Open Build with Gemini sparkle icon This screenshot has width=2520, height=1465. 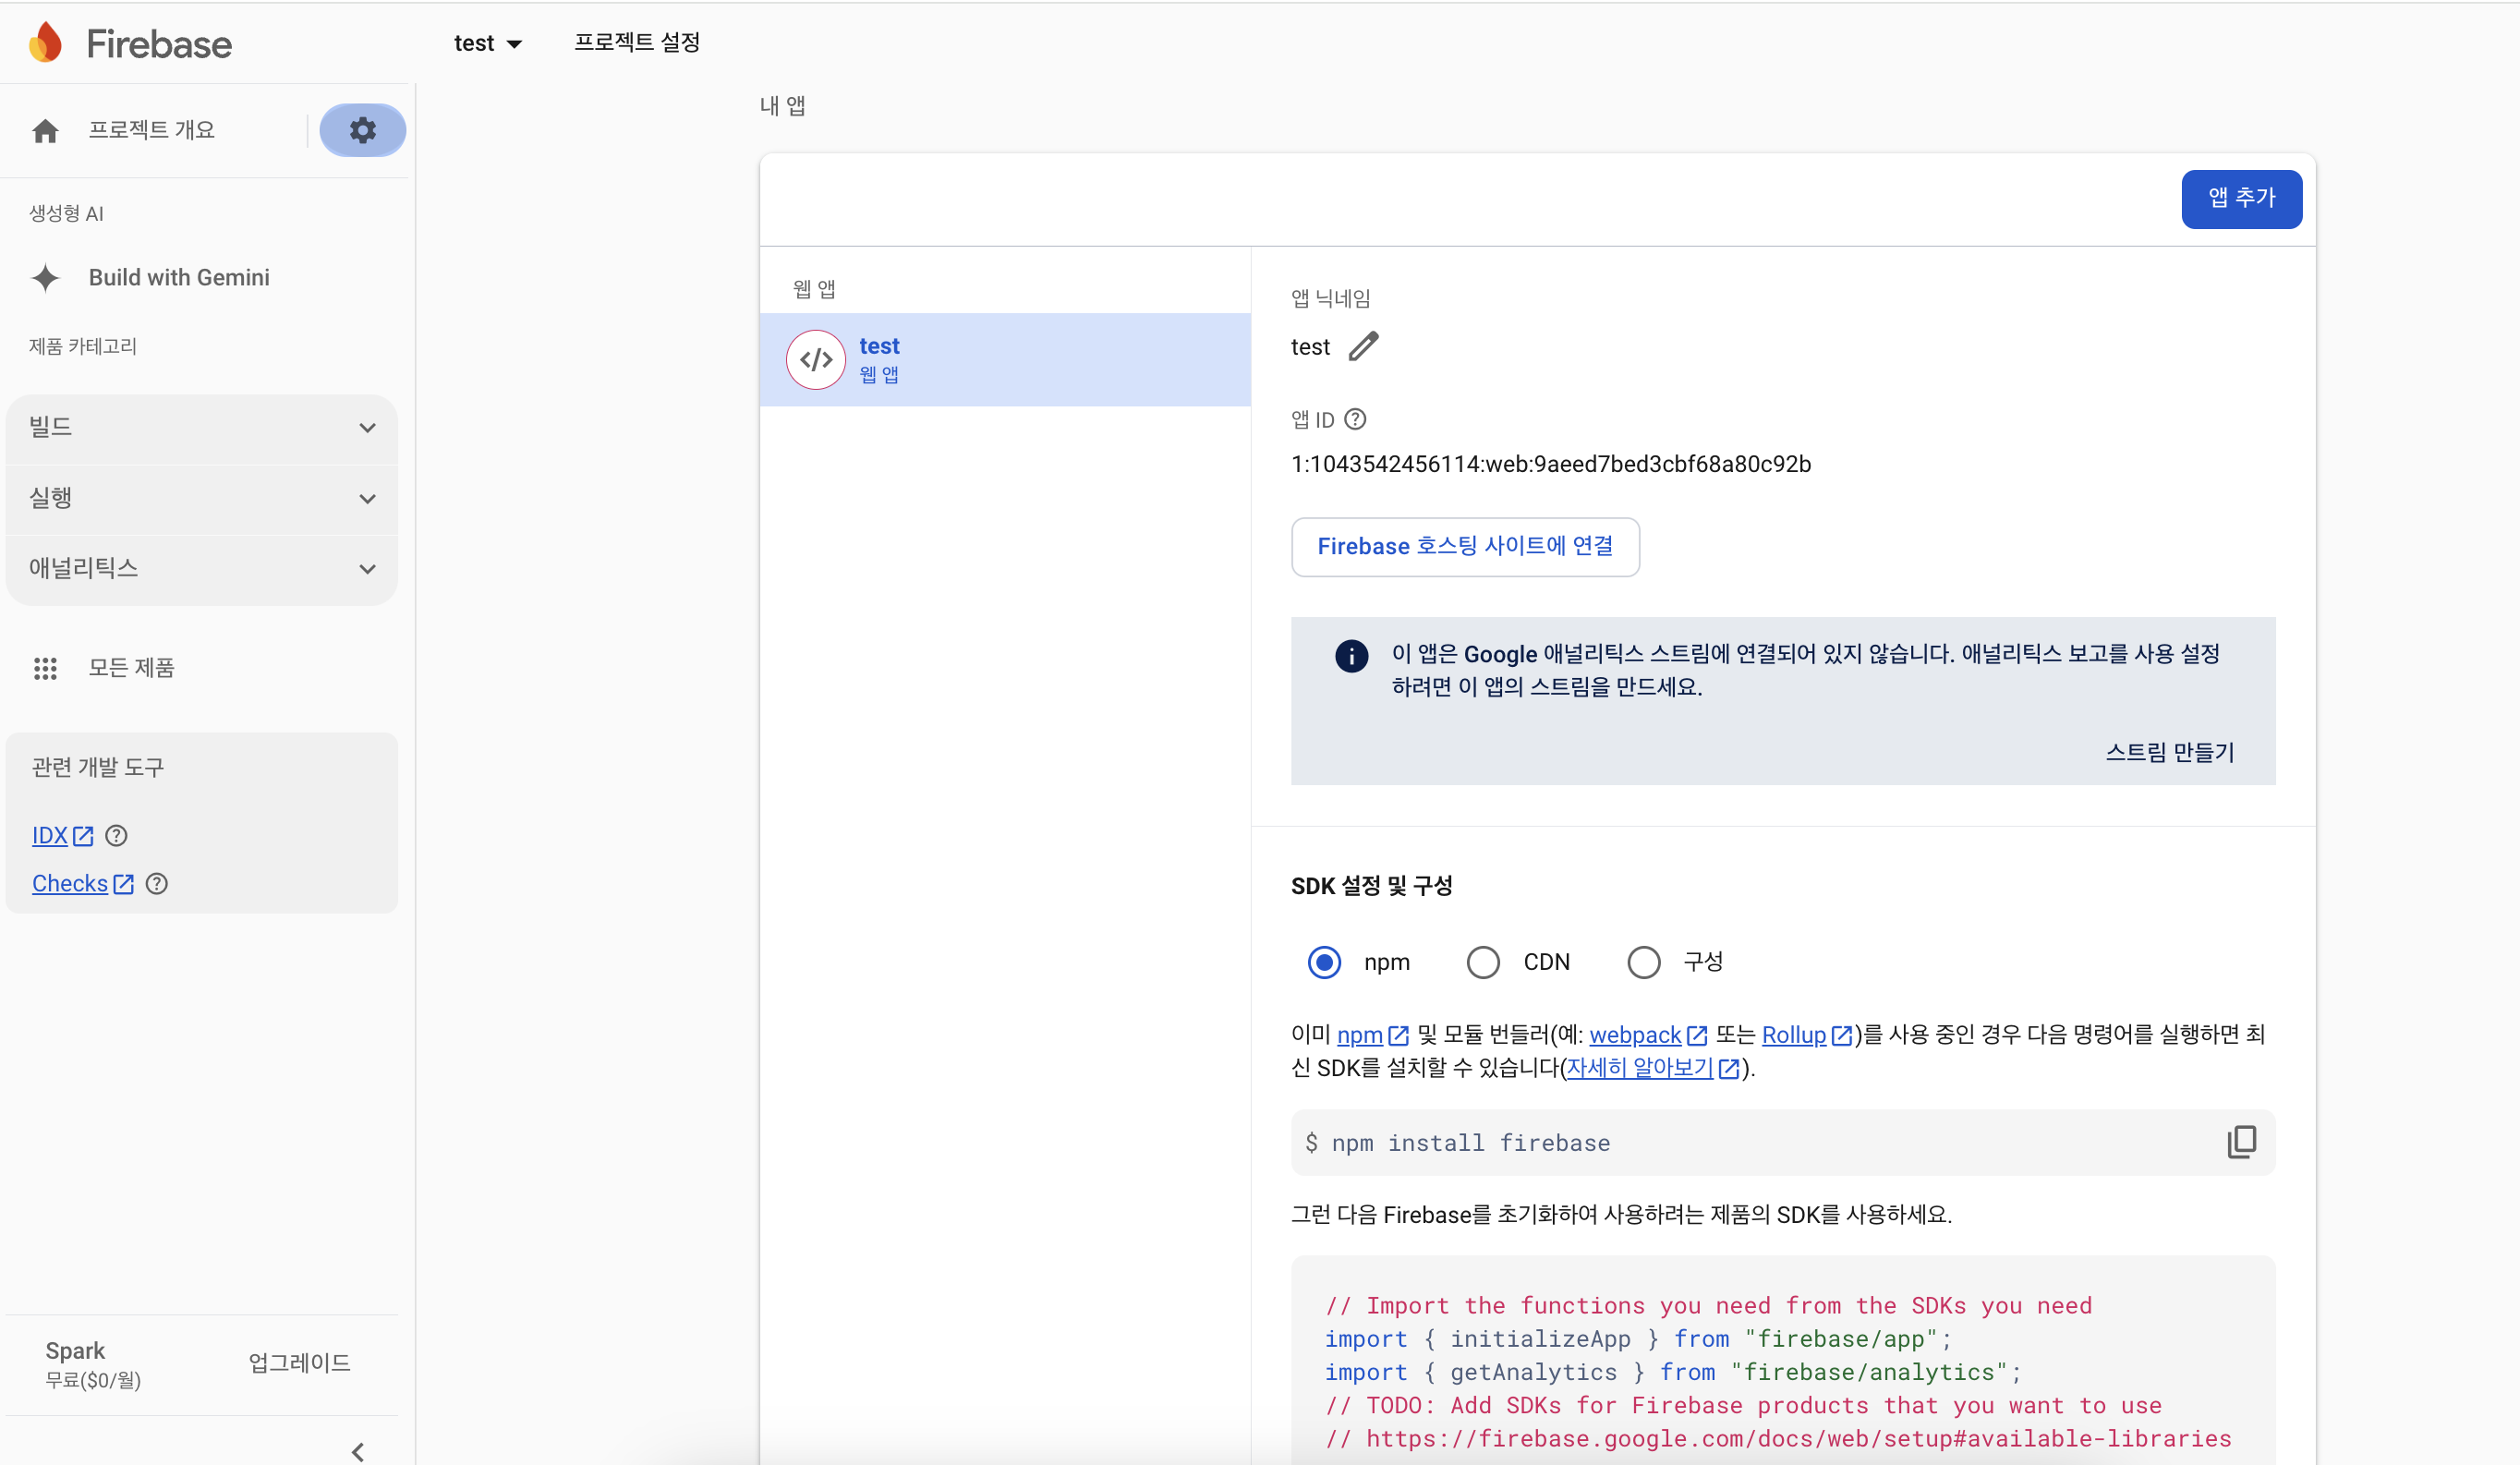pos(45,277)
